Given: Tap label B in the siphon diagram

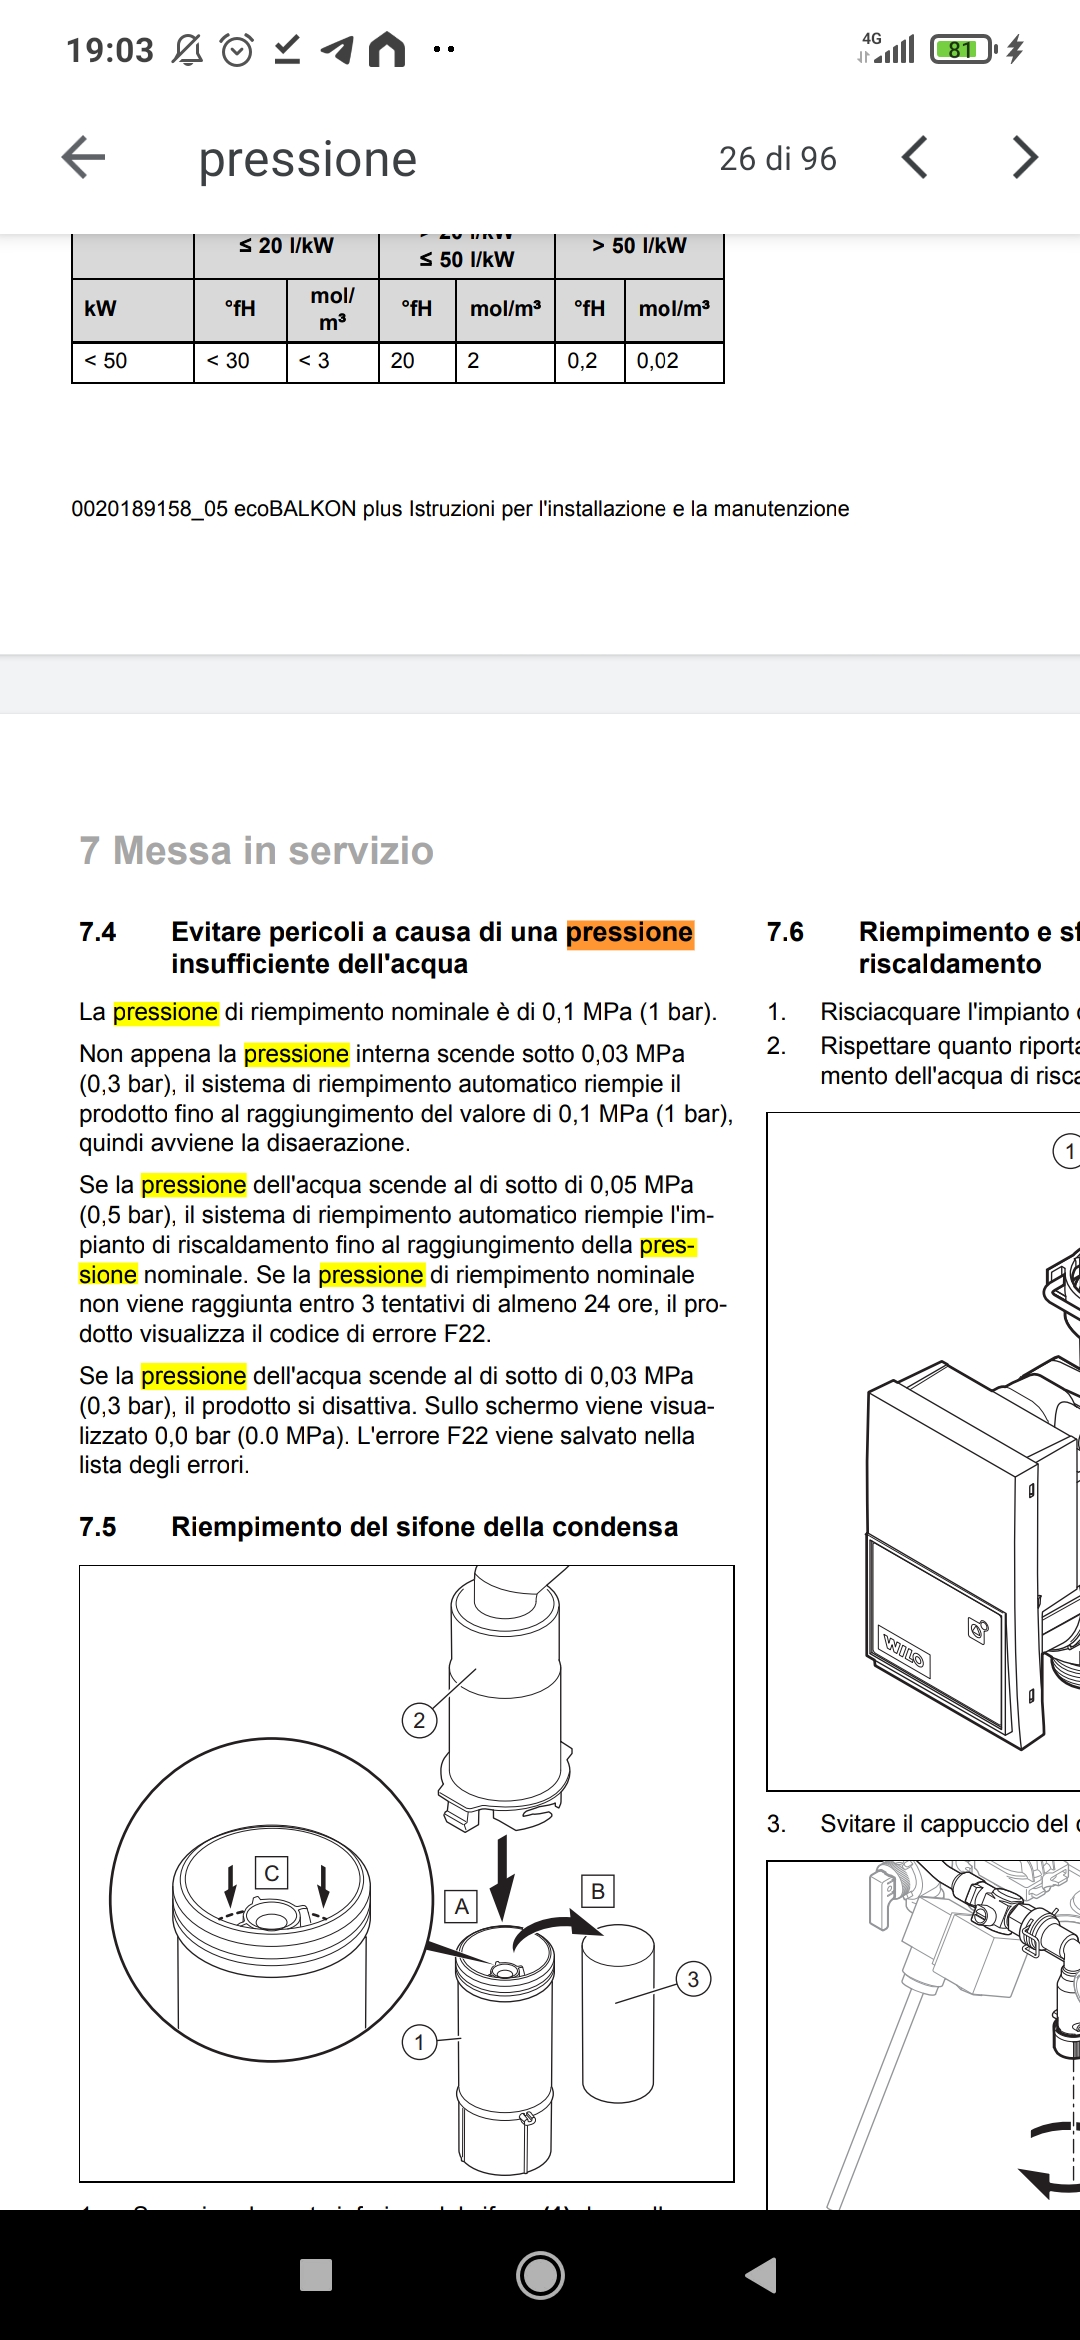Looking at the screenshot, I should click(598, 1891).
